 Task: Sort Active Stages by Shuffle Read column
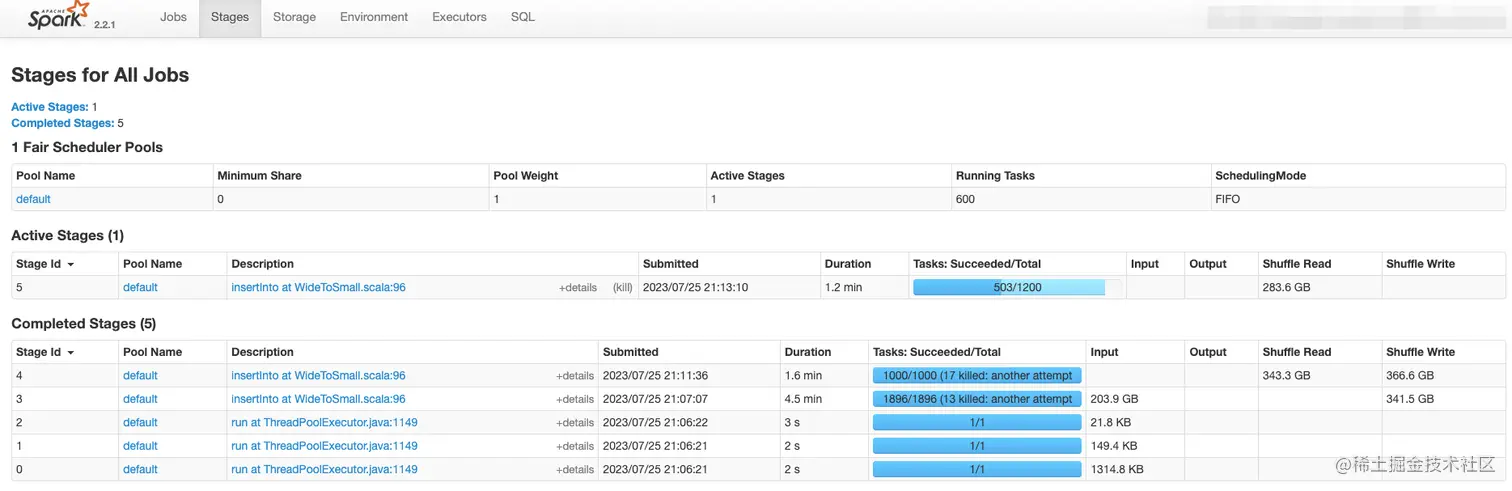(x=1297, y=264)
